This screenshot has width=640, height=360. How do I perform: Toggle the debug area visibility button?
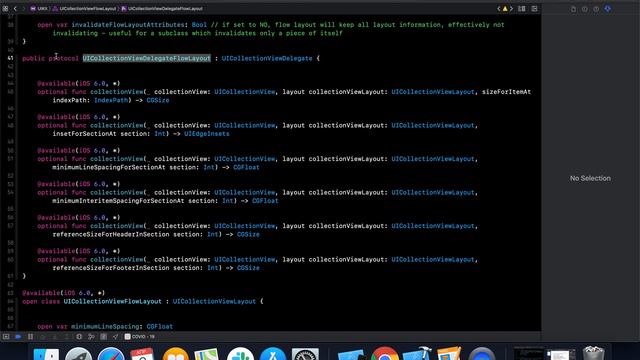6,337
